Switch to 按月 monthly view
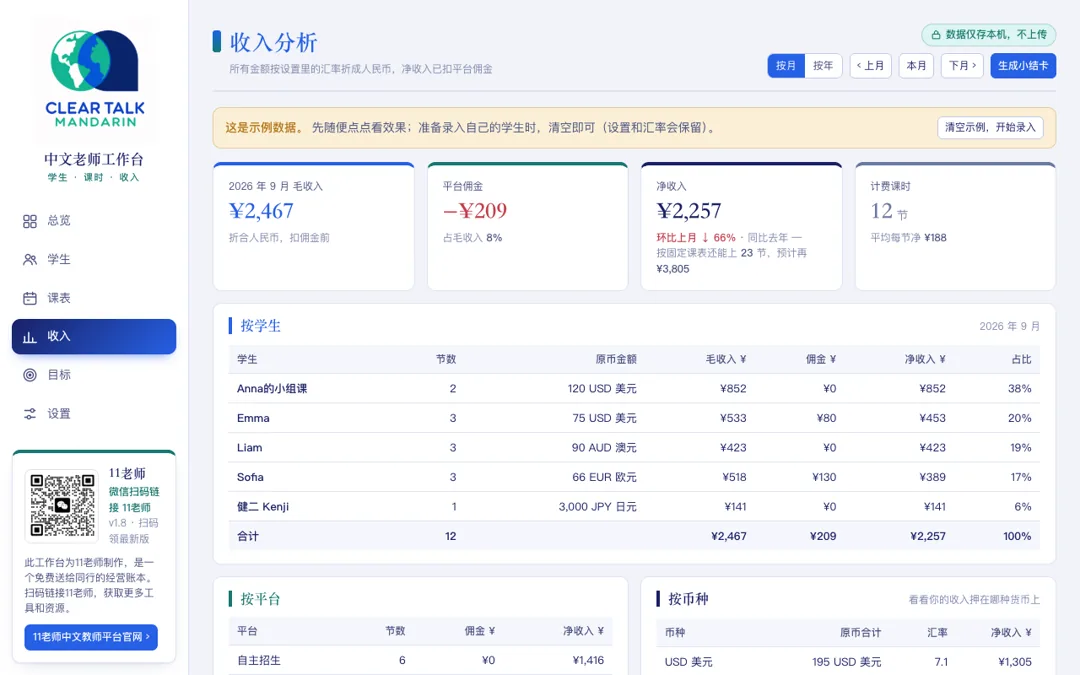The image size is (1080, 675). click(786, 65)
